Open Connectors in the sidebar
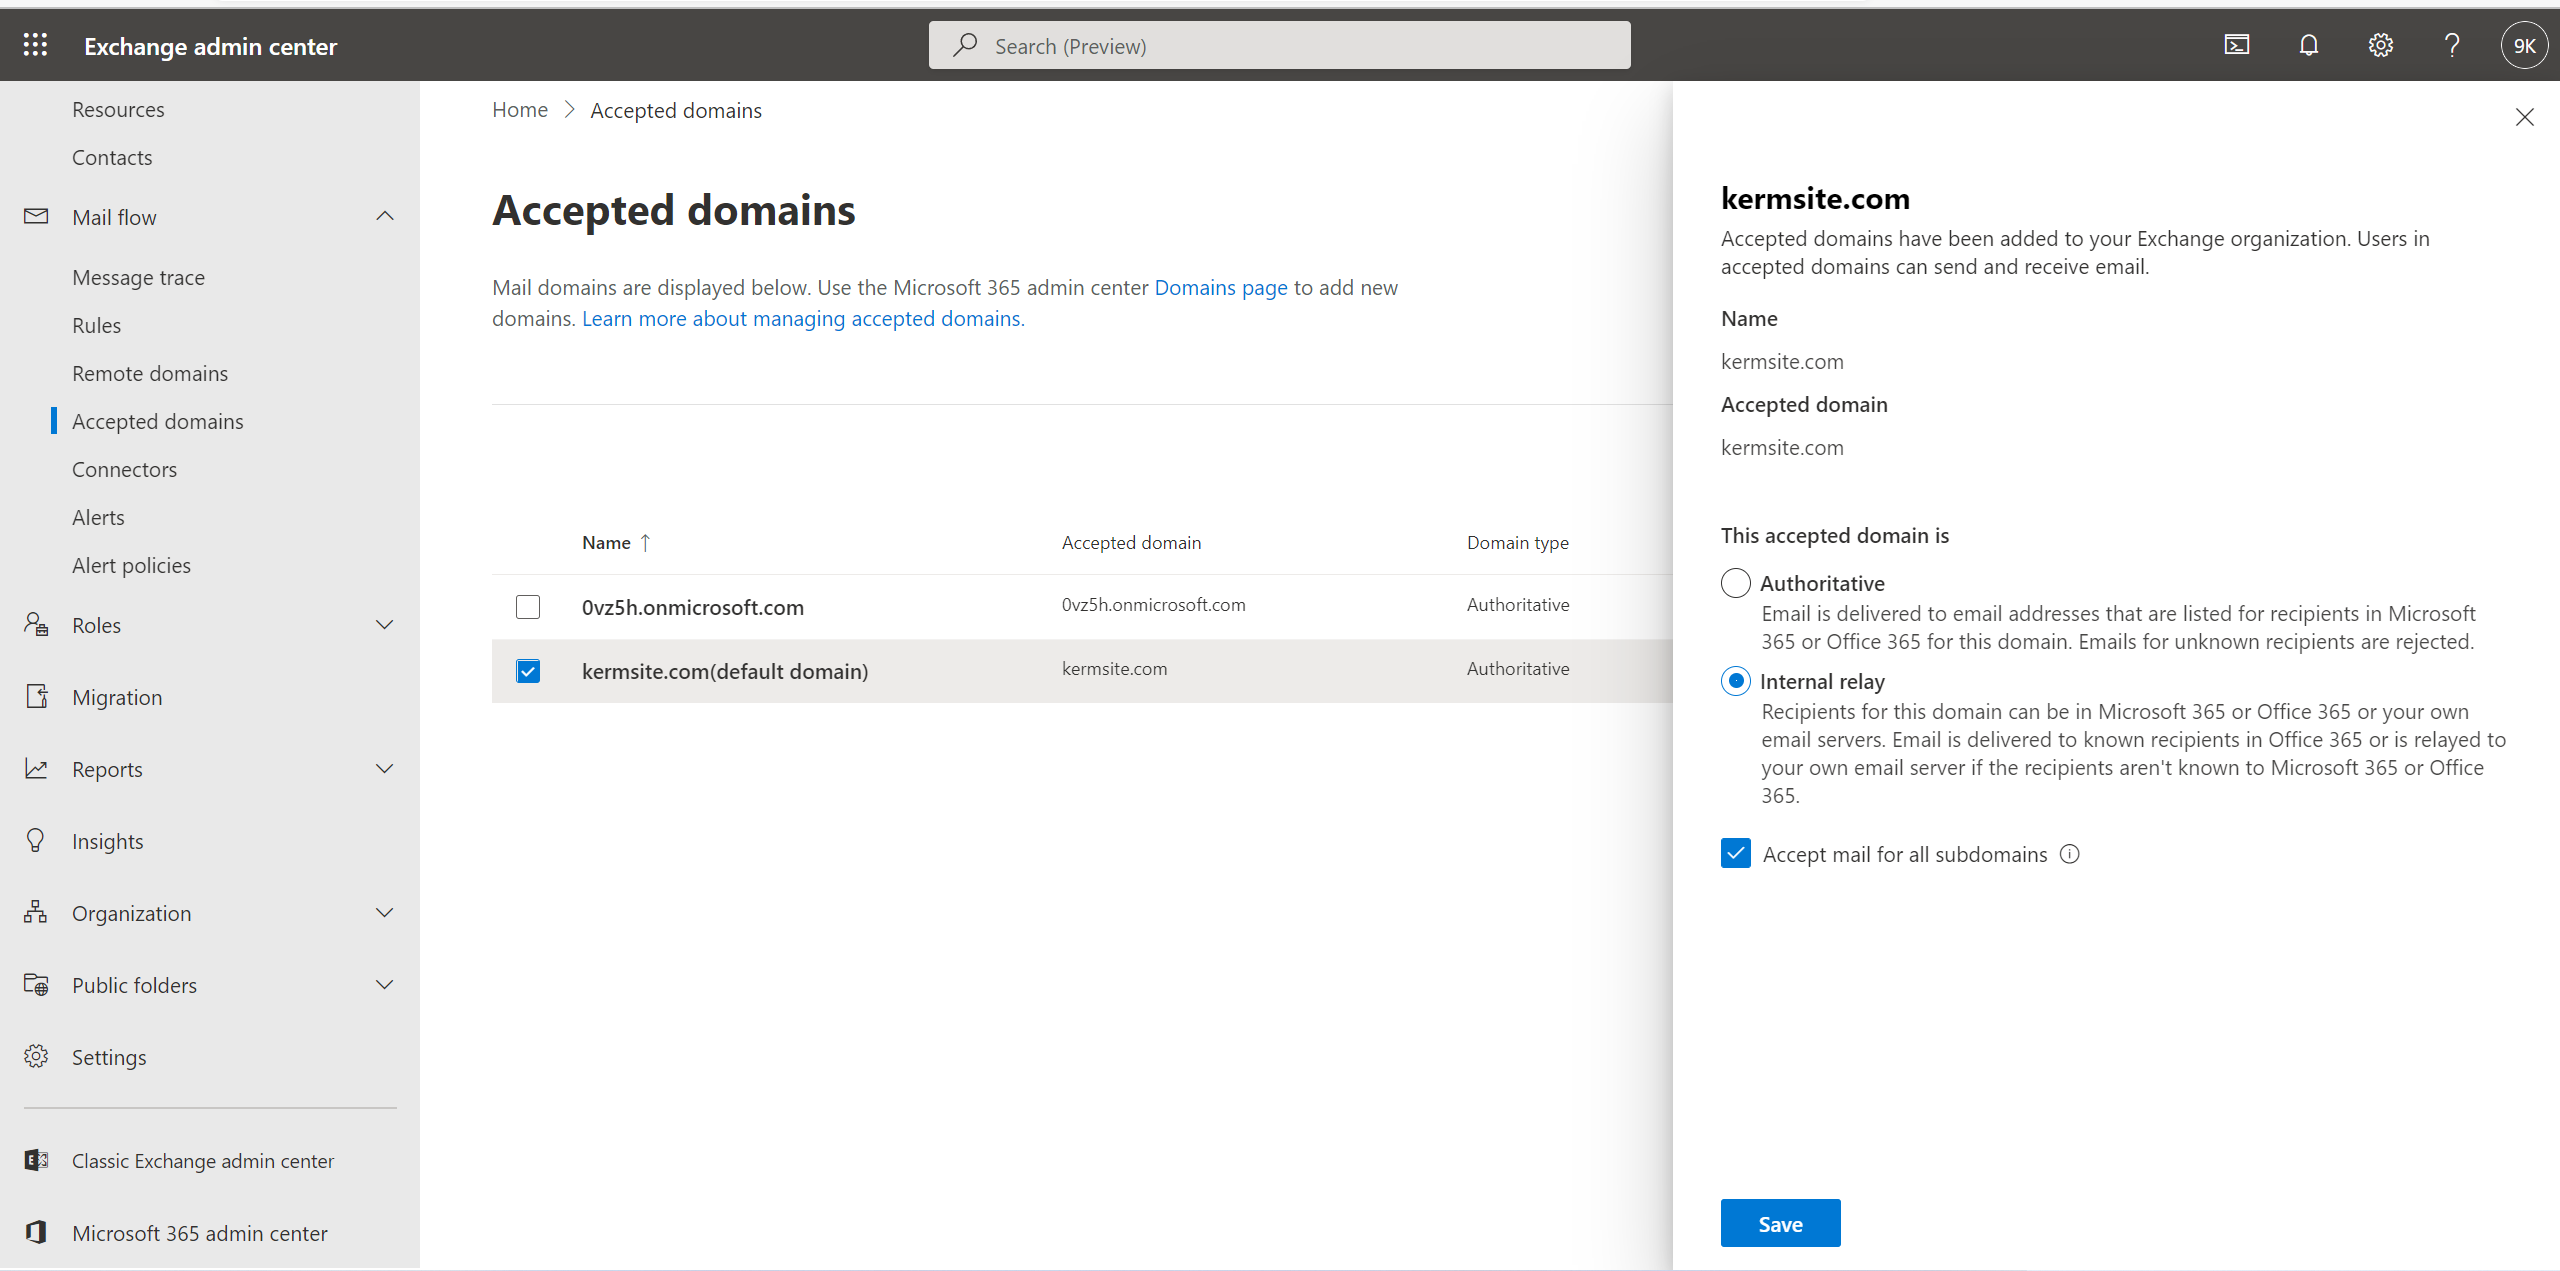2560x1271 pixels. [x=124, y=469]
